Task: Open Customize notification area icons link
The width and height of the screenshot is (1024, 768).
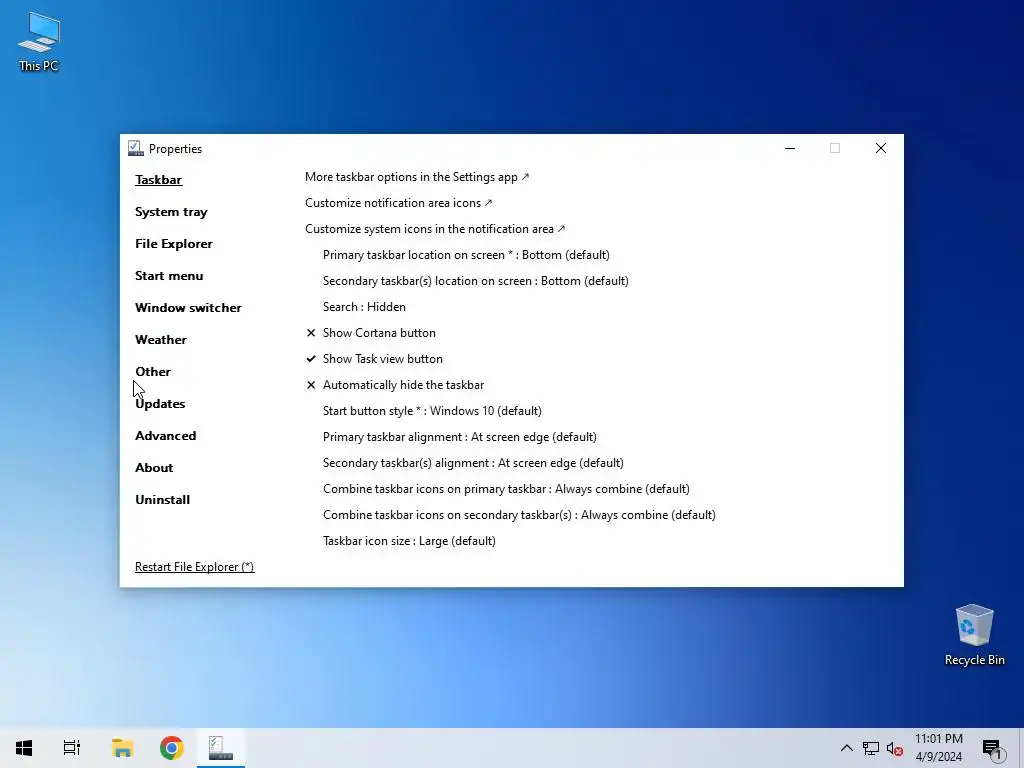Action: tap(398, 203)
